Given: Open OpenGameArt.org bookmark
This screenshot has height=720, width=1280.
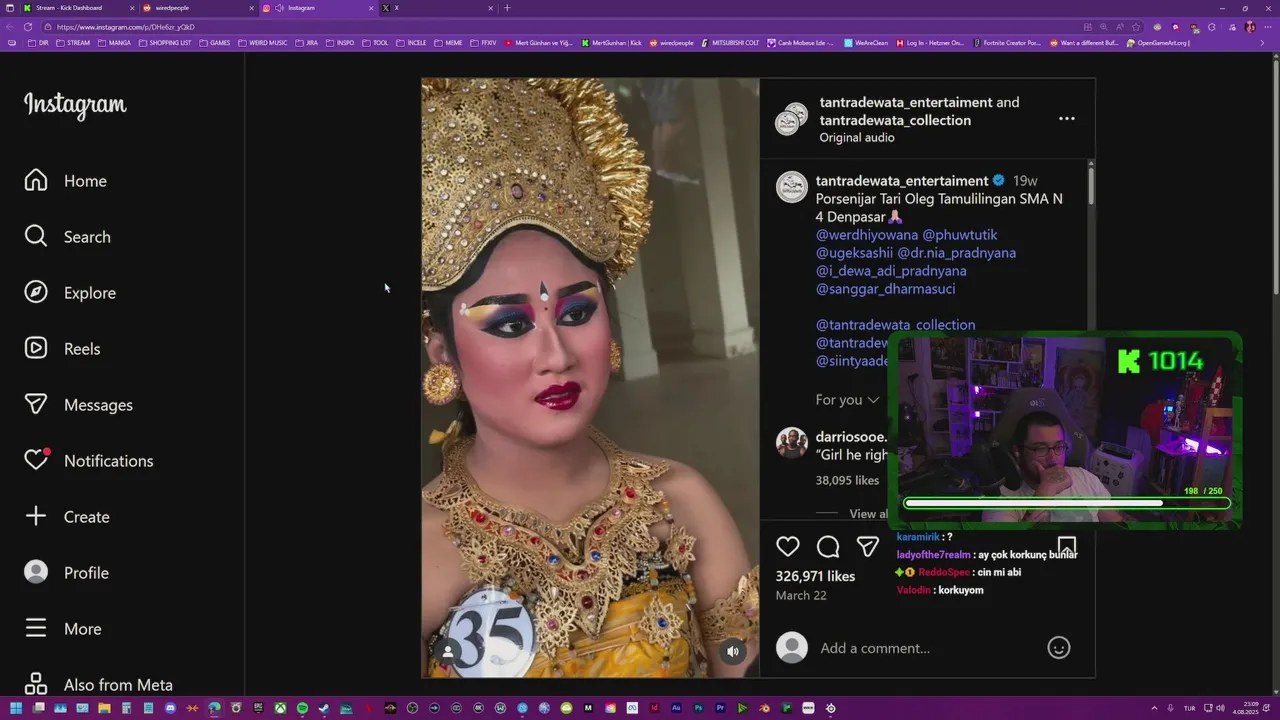Looking at the screenshot, I should click(1158, 43).
